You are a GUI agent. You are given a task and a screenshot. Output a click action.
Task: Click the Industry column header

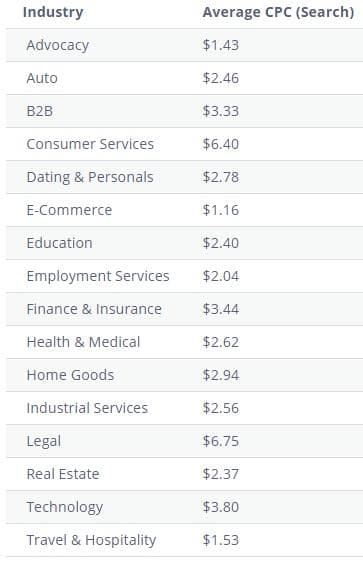[x=53, y=12]
